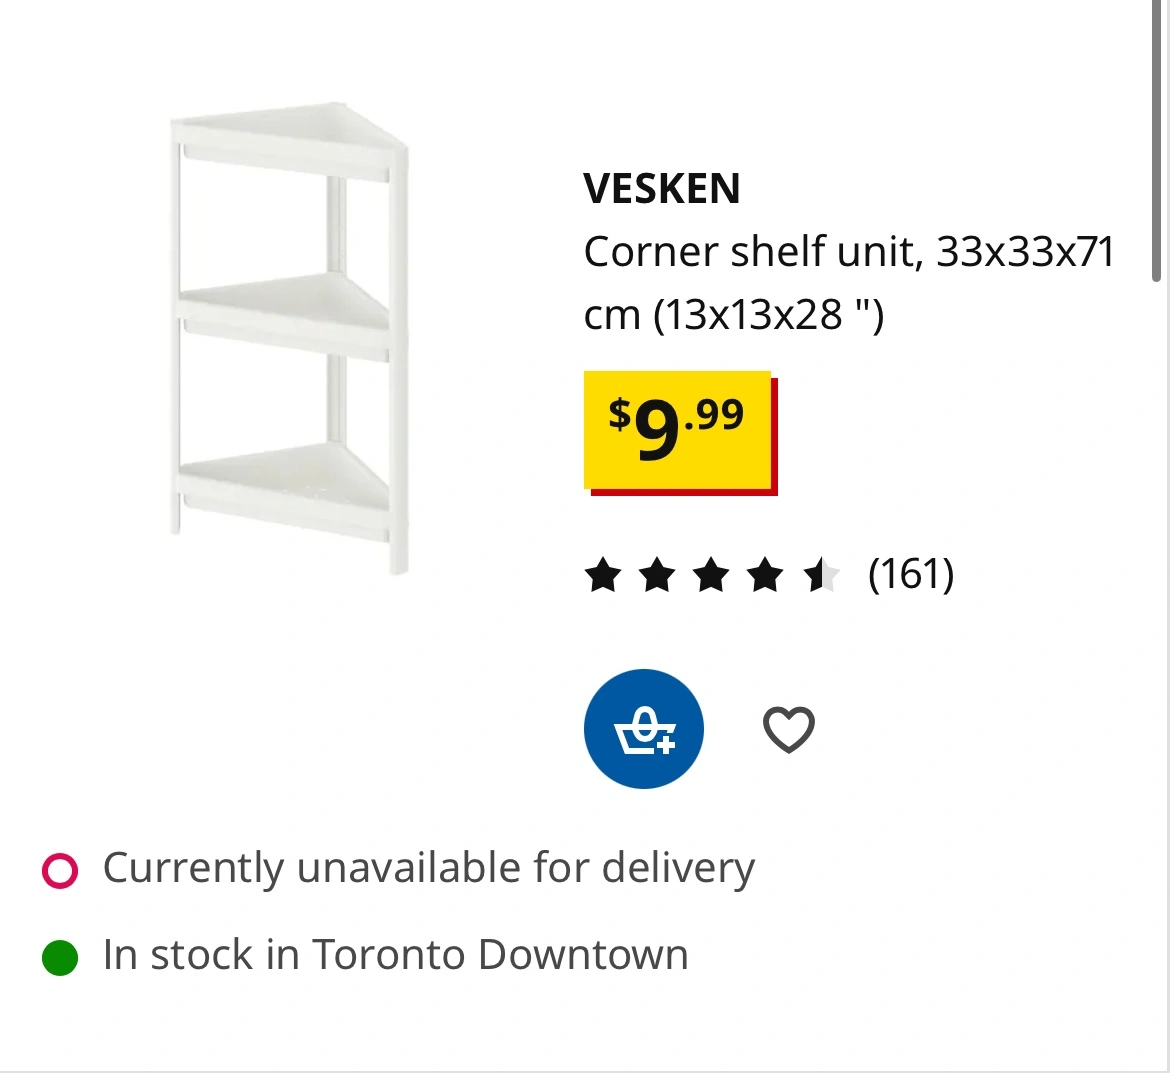View the star rating breakdown
This screenshot has width=1170, height=1073.
tap(713, 575)
